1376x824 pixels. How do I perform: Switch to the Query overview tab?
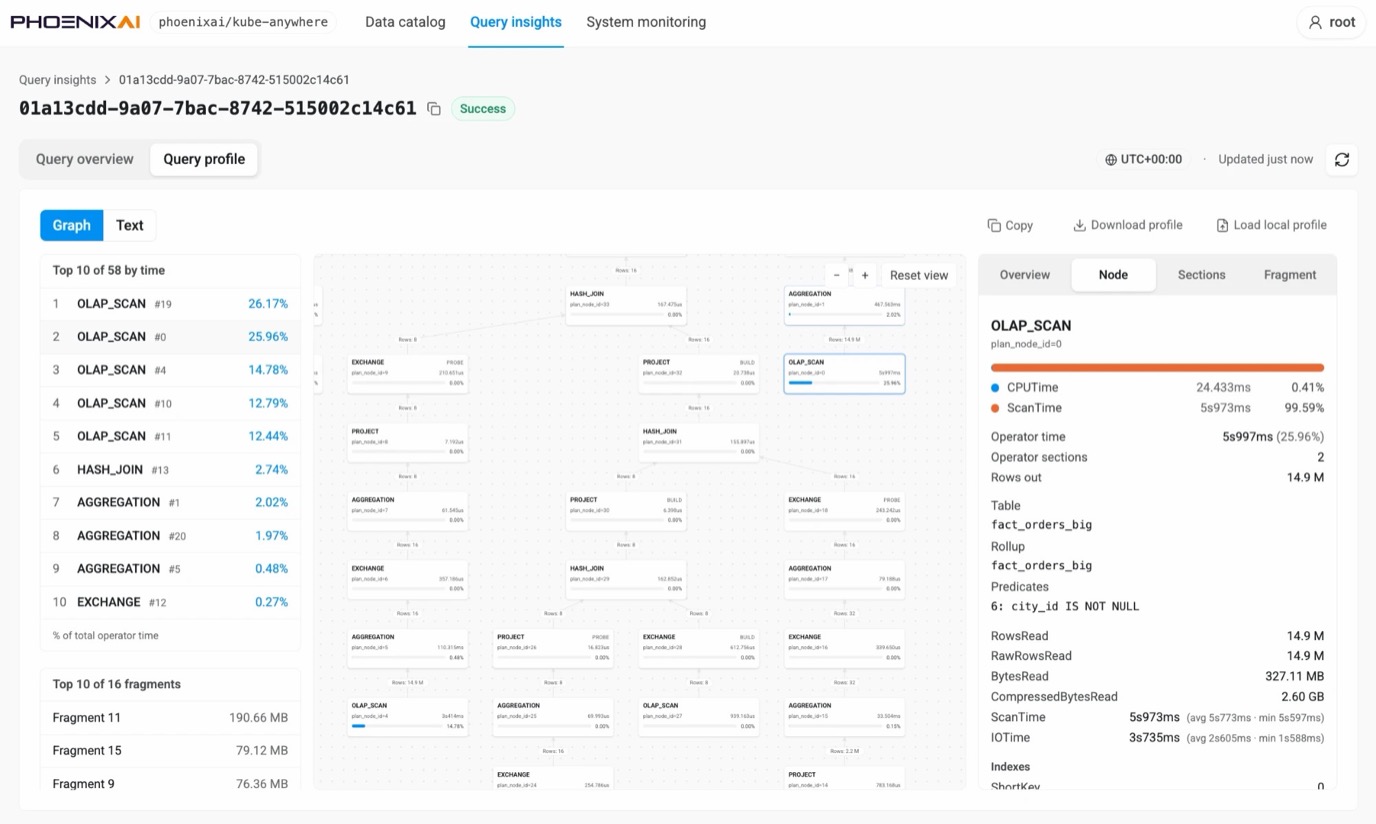pos(85,159)
